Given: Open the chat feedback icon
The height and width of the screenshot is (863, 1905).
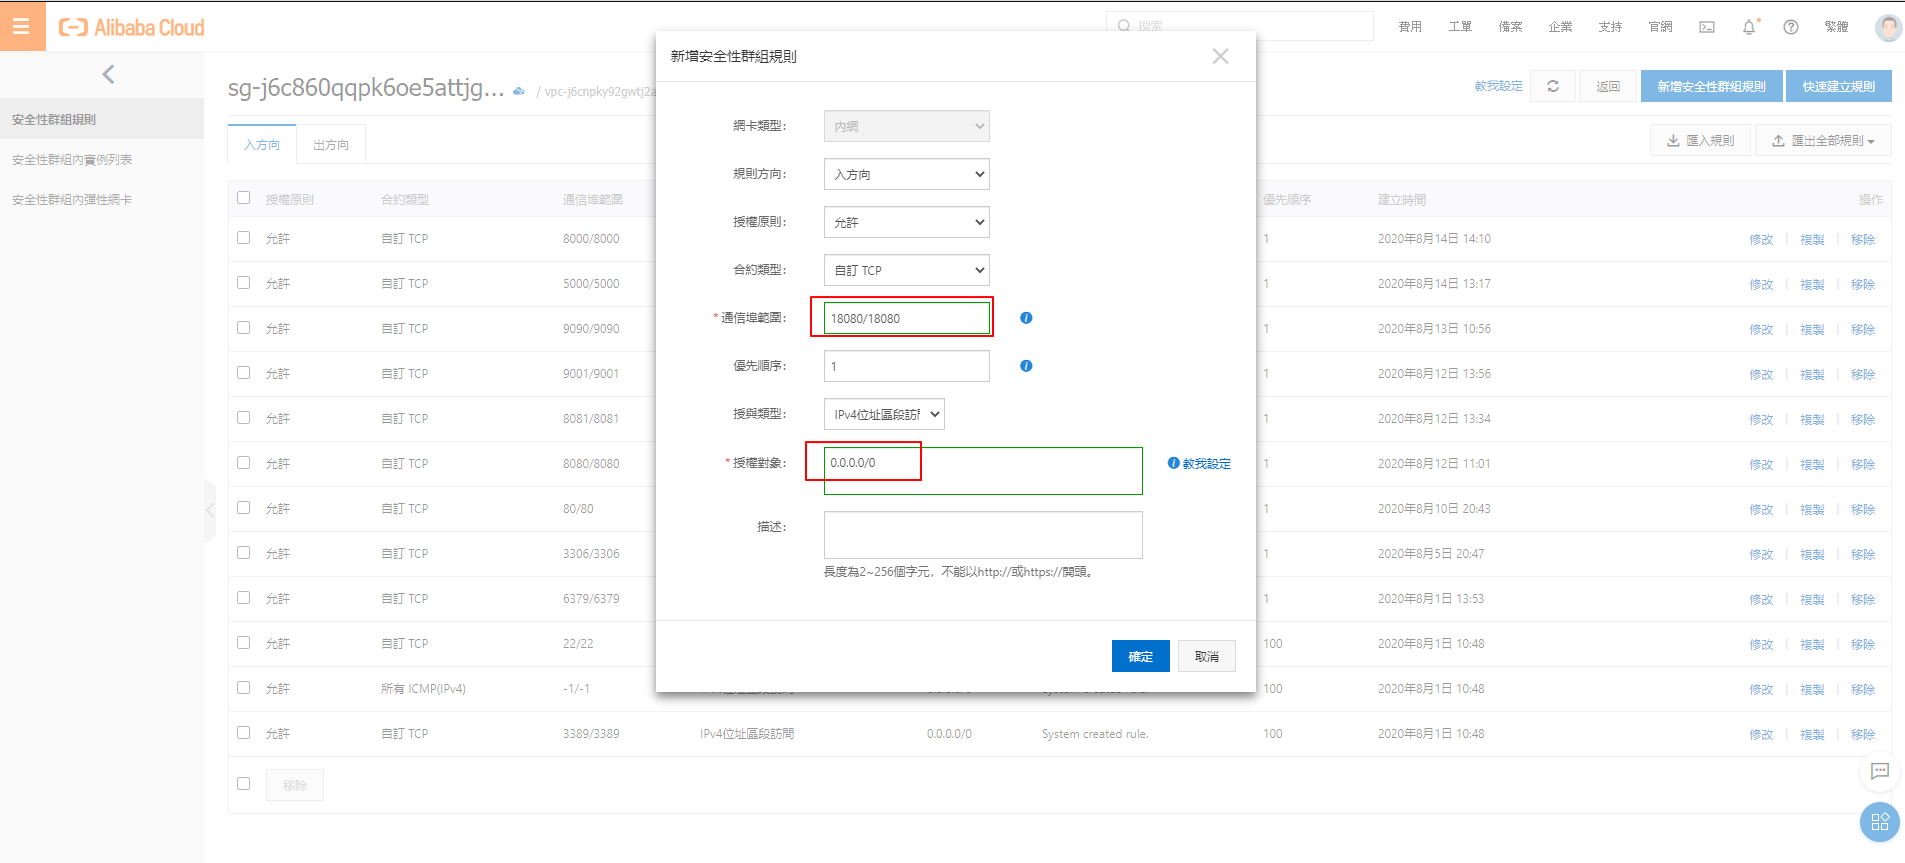Looking at the screenshot, I should 1880,771.
